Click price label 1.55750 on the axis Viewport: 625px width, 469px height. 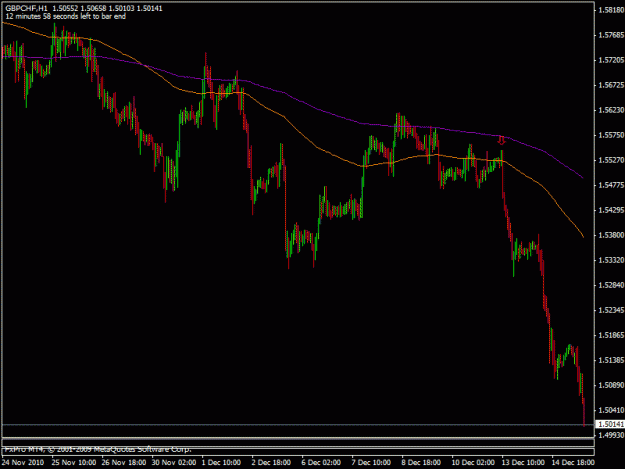click(x=611, y=135)
